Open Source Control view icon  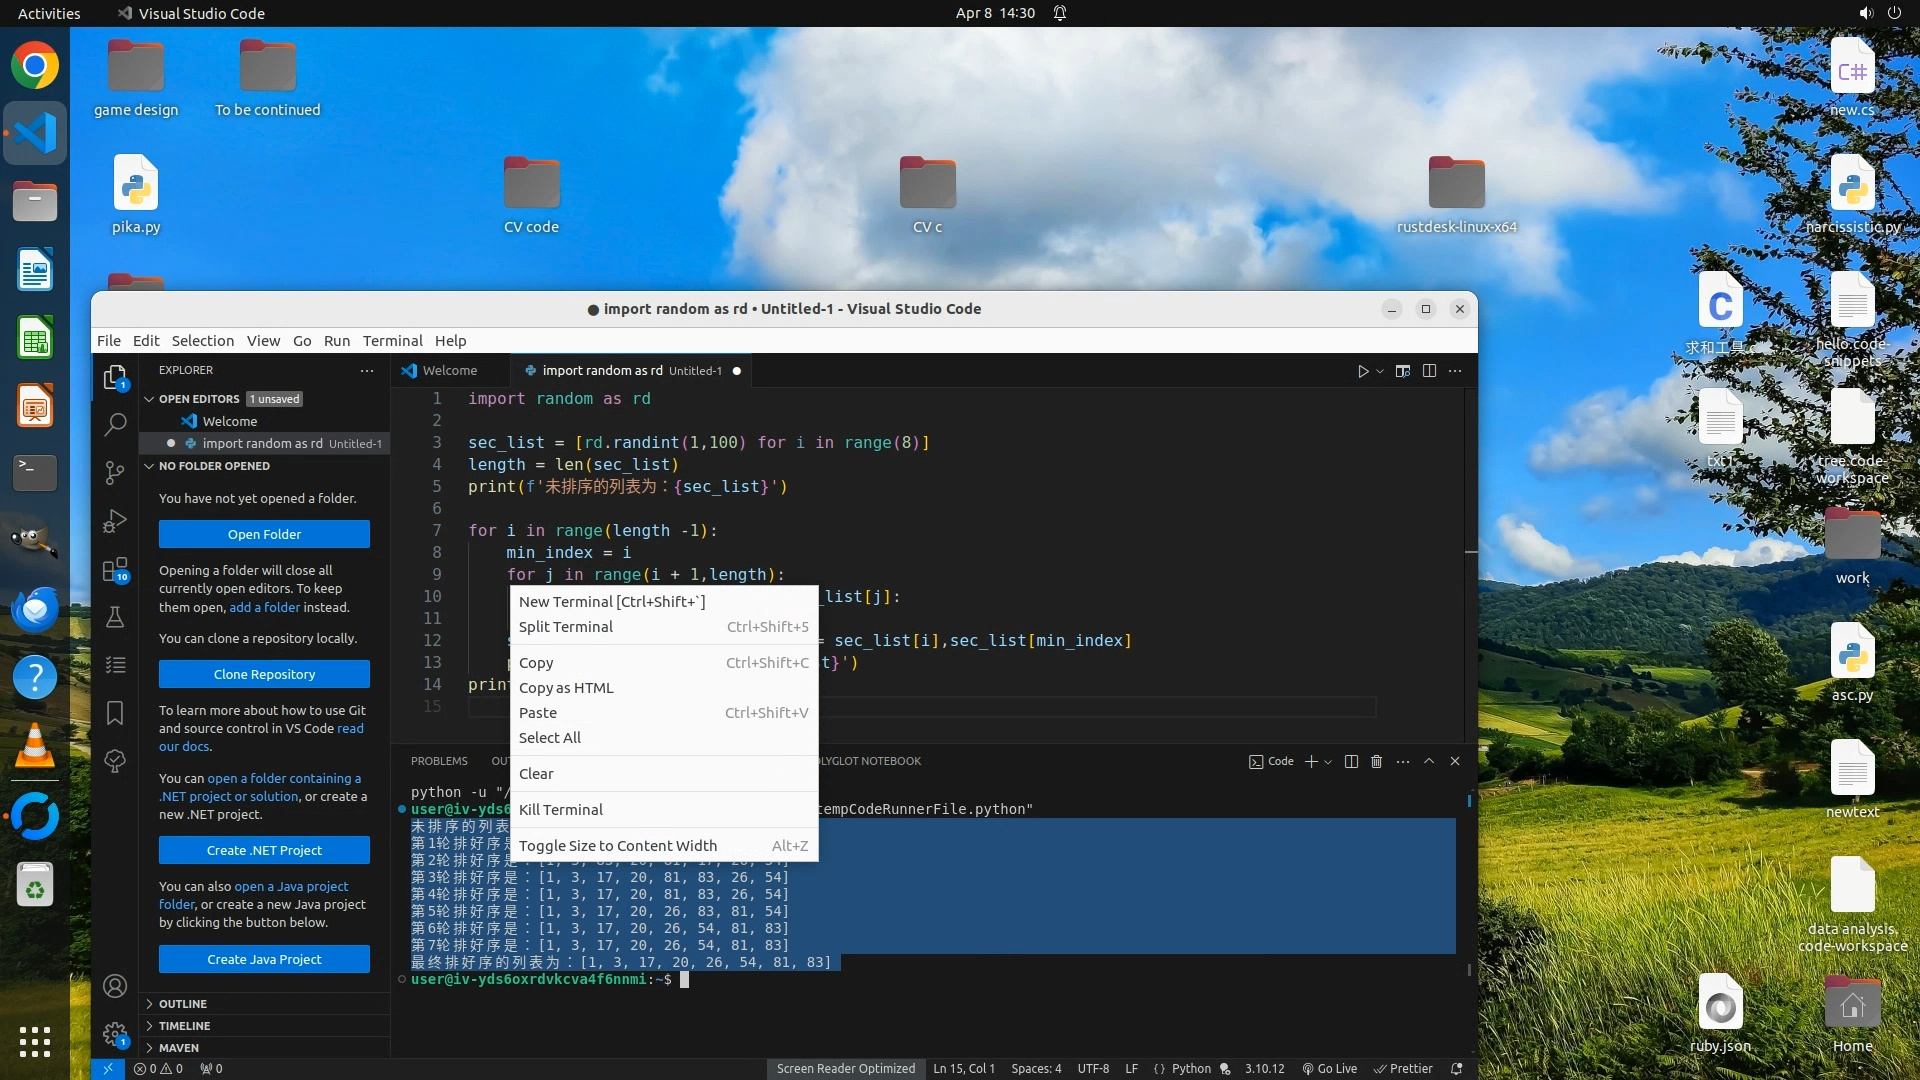tap(115, 472)
